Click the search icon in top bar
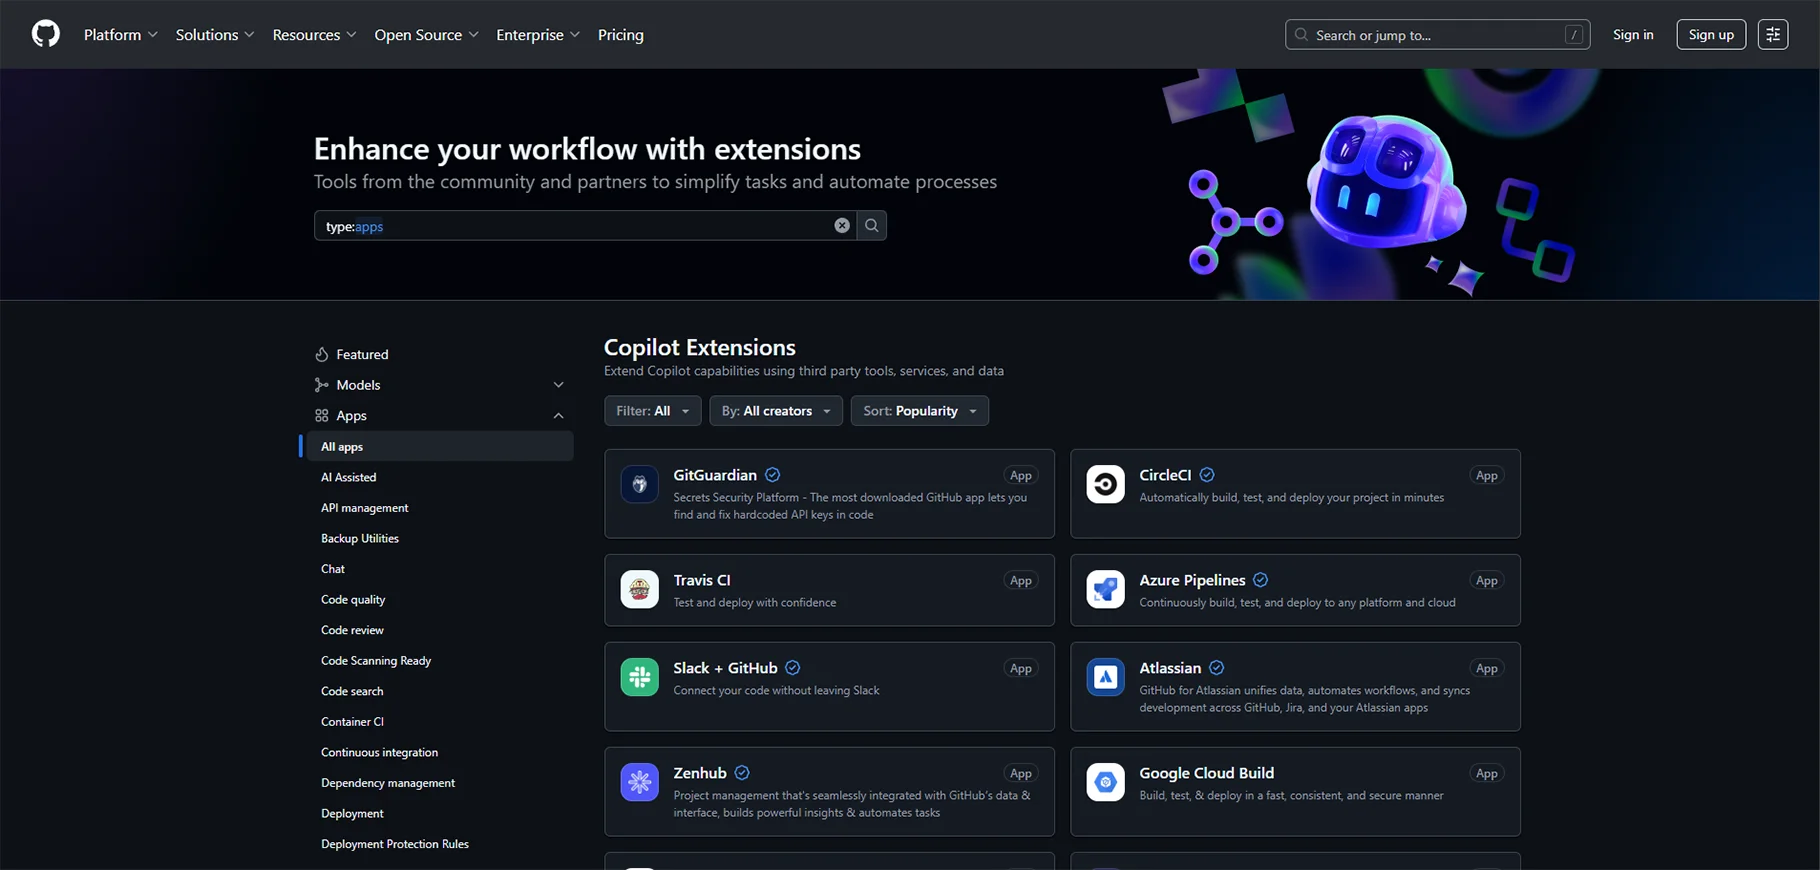 pos(1301,35)
